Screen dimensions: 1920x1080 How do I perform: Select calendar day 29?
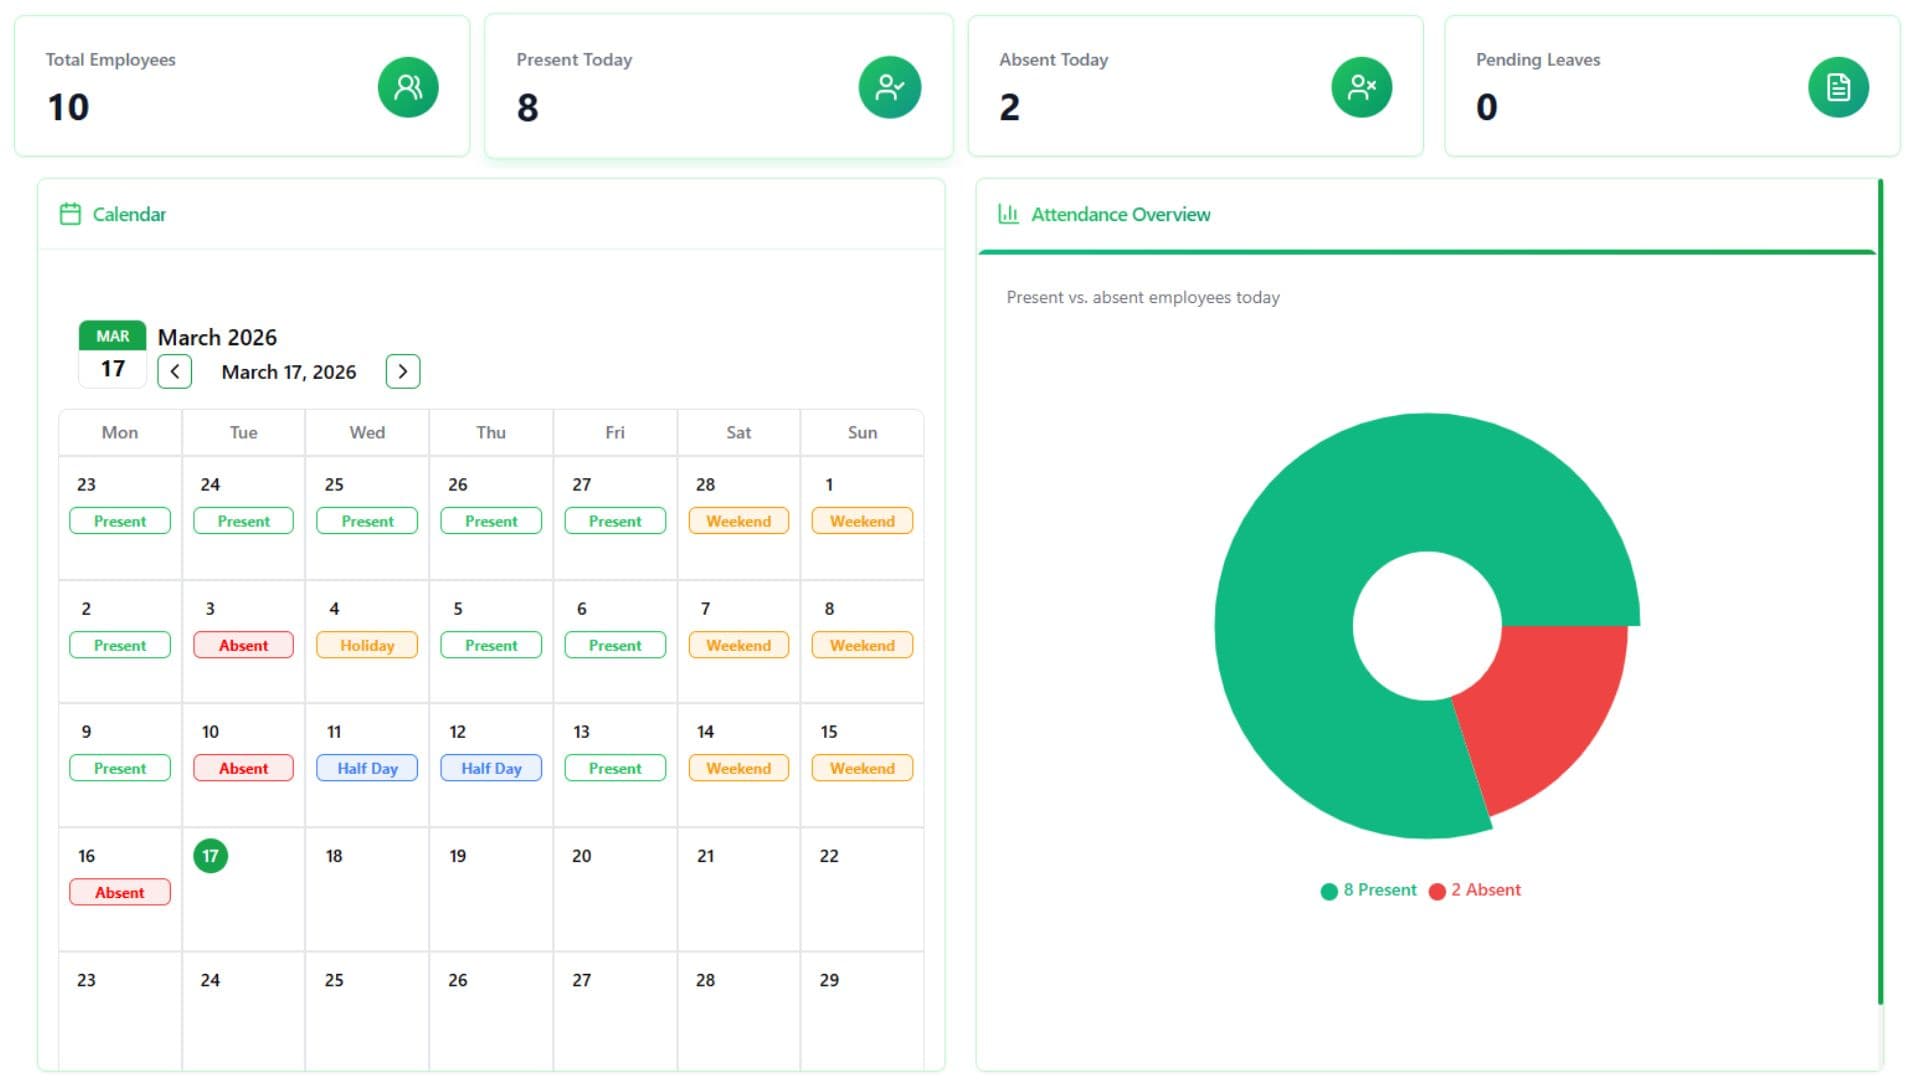tap(829, 980)
